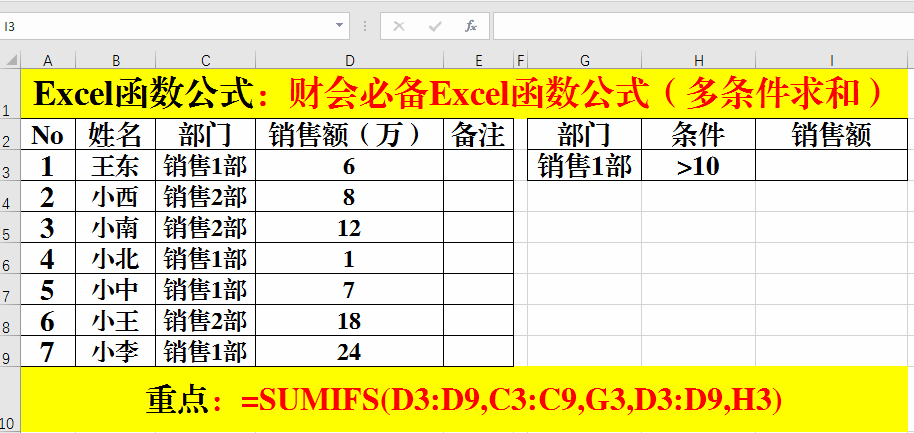Select the cell containing 小南
The image size is (914, 433).
(115, 227)
